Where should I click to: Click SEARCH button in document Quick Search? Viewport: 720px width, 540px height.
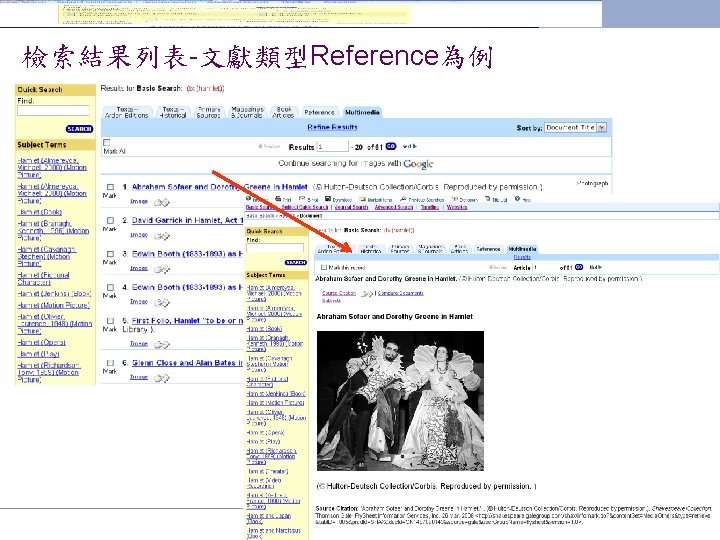[296, 263]
